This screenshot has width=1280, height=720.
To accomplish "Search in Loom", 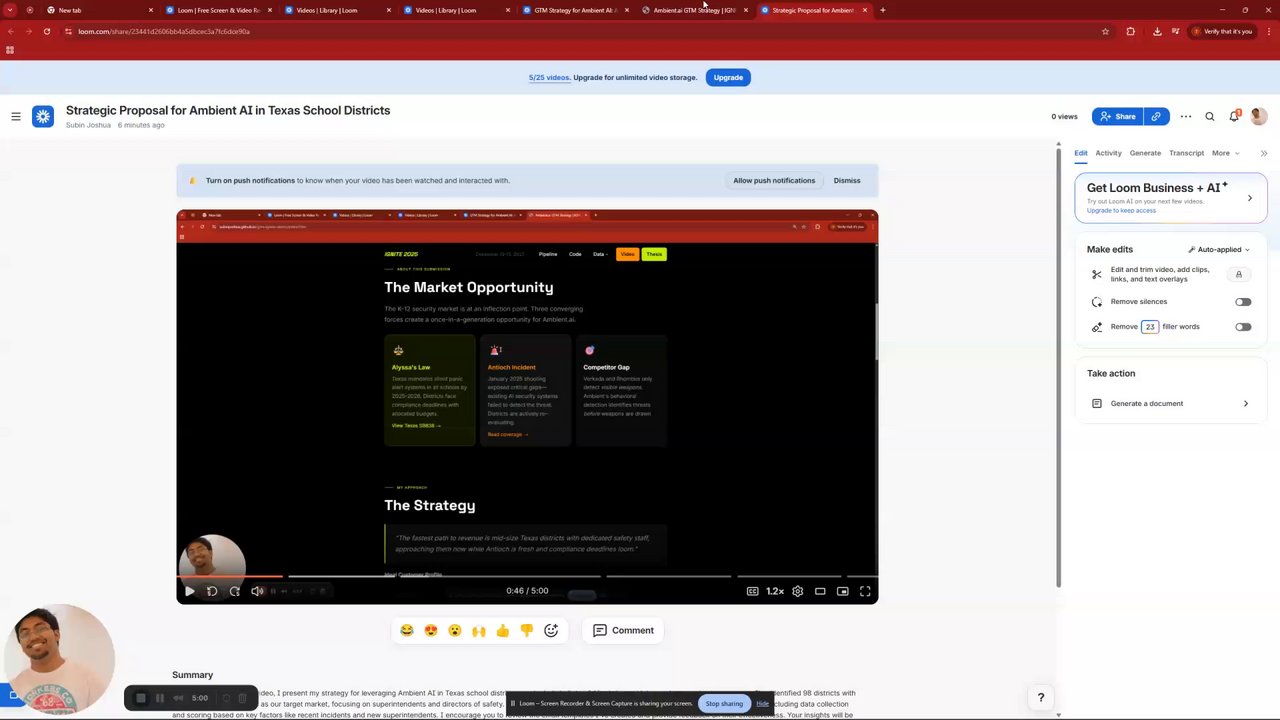I will 1210,117.
